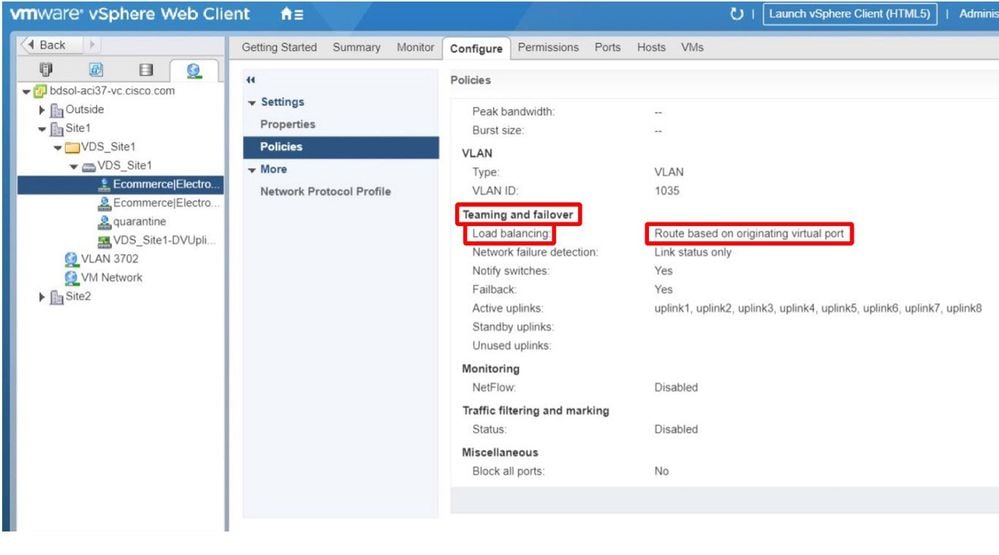Select Policies in Settings
The width and height of the screenshot is (999, 555).
tap(341, 147)
